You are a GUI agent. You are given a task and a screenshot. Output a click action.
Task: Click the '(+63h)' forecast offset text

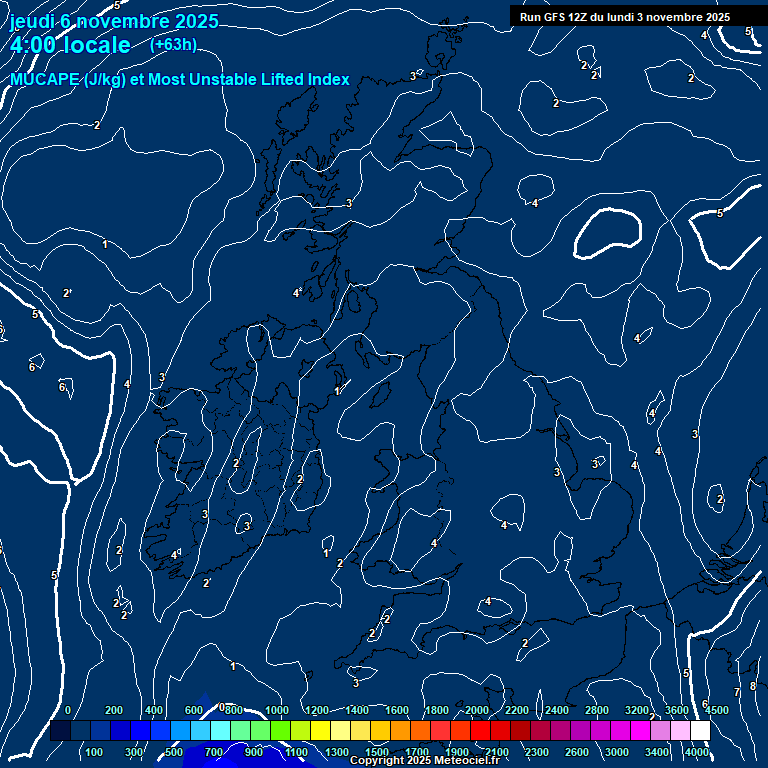[173, 45]
